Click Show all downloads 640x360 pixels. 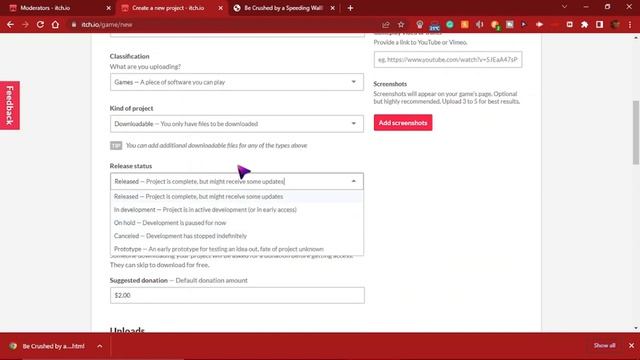tap(604, 346)
